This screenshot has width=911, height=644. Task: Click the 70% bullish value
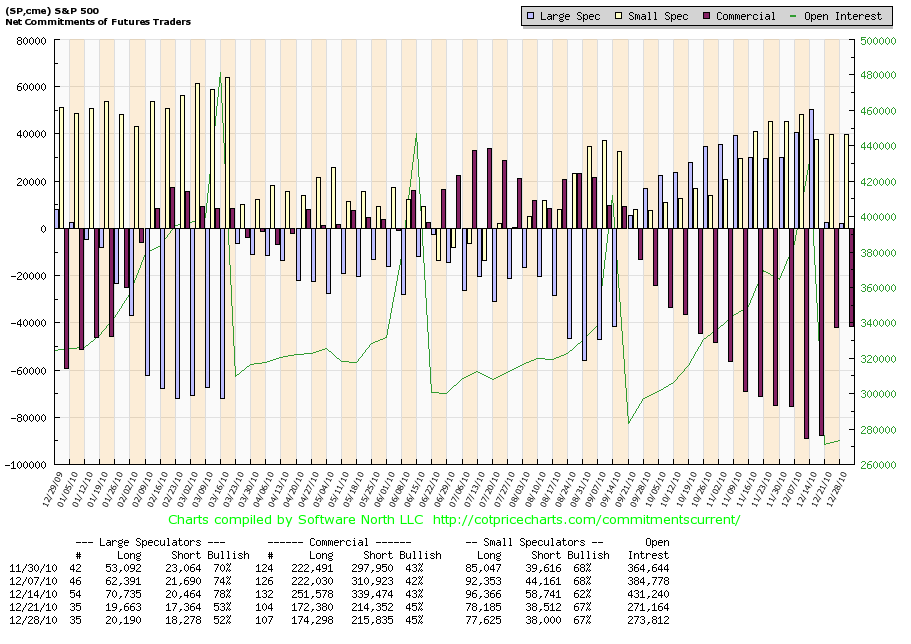(x=223, y=568)
